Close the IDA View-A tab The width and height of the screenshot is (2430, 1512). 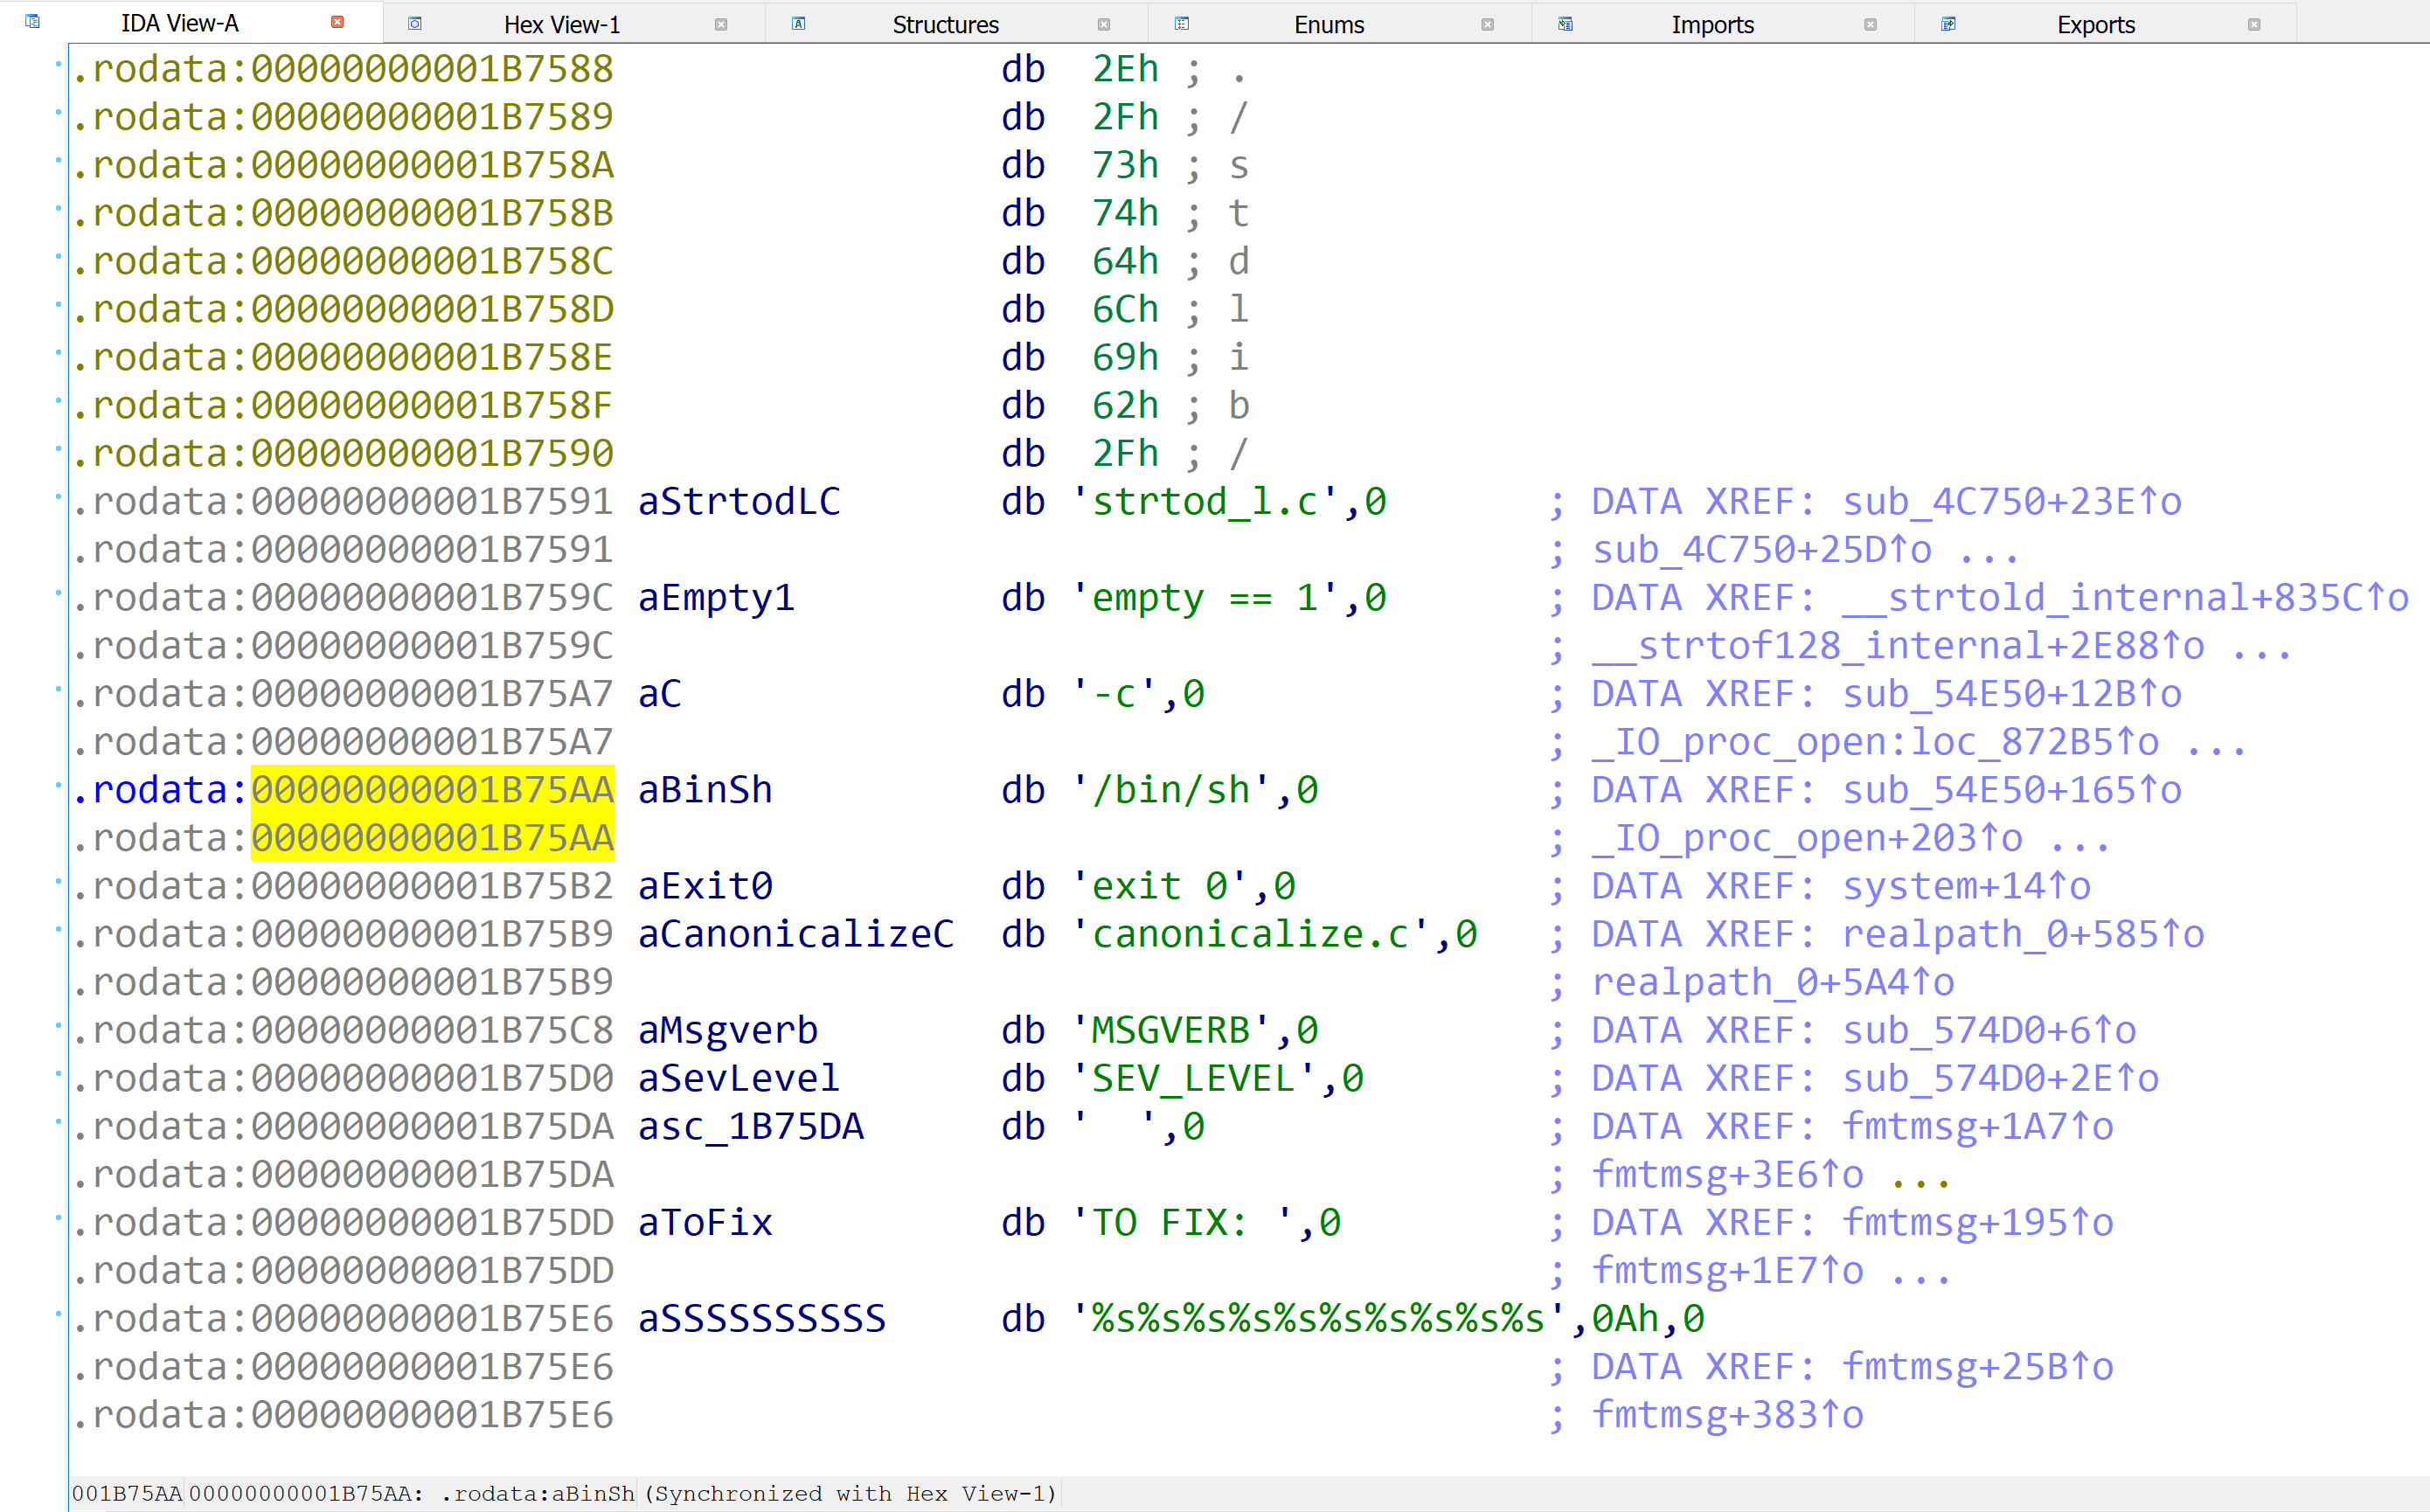tap(337, 20)
